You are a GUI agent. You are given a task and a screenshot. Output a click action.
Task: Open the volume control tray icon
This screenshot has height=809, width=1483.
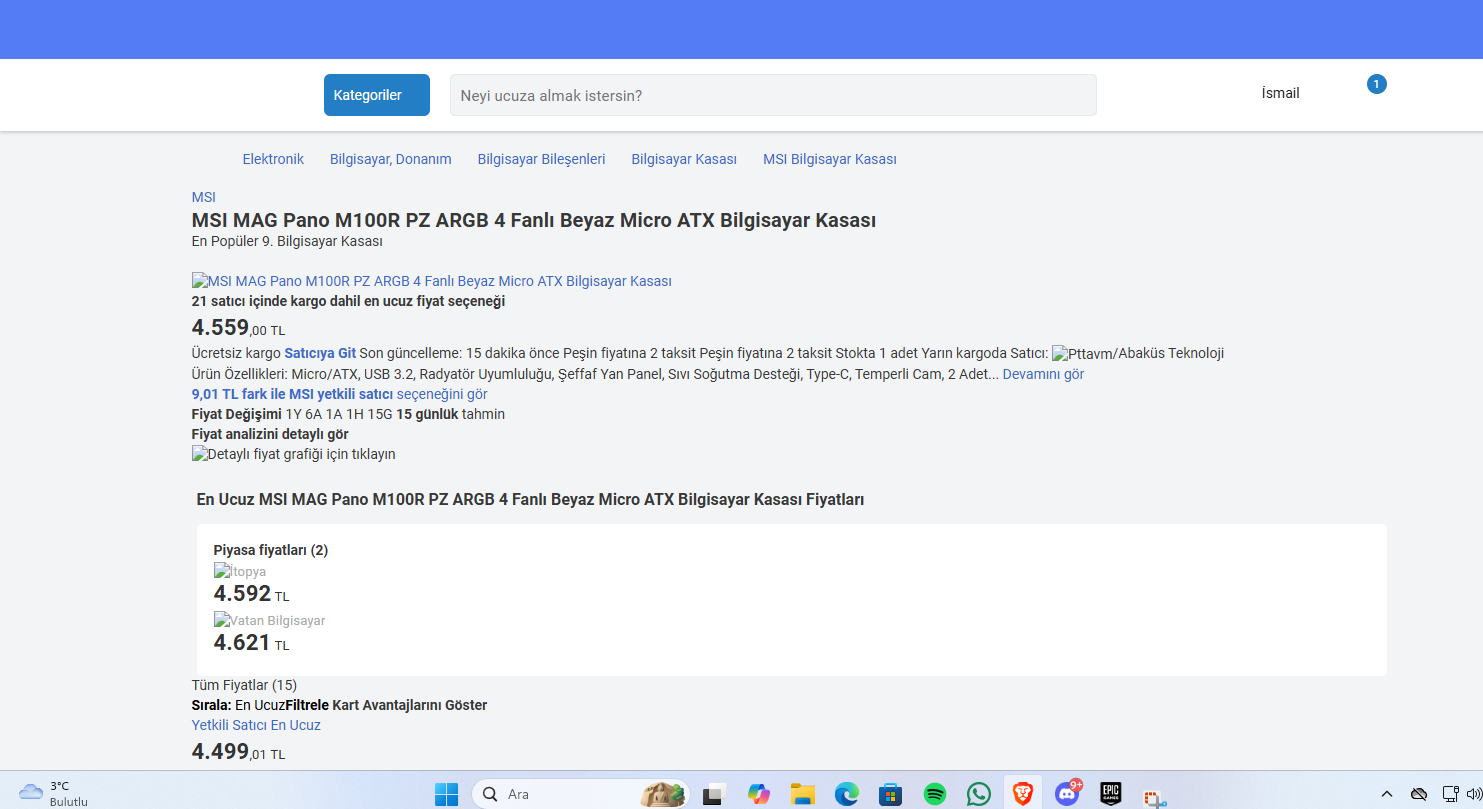tap(1473, 794)
